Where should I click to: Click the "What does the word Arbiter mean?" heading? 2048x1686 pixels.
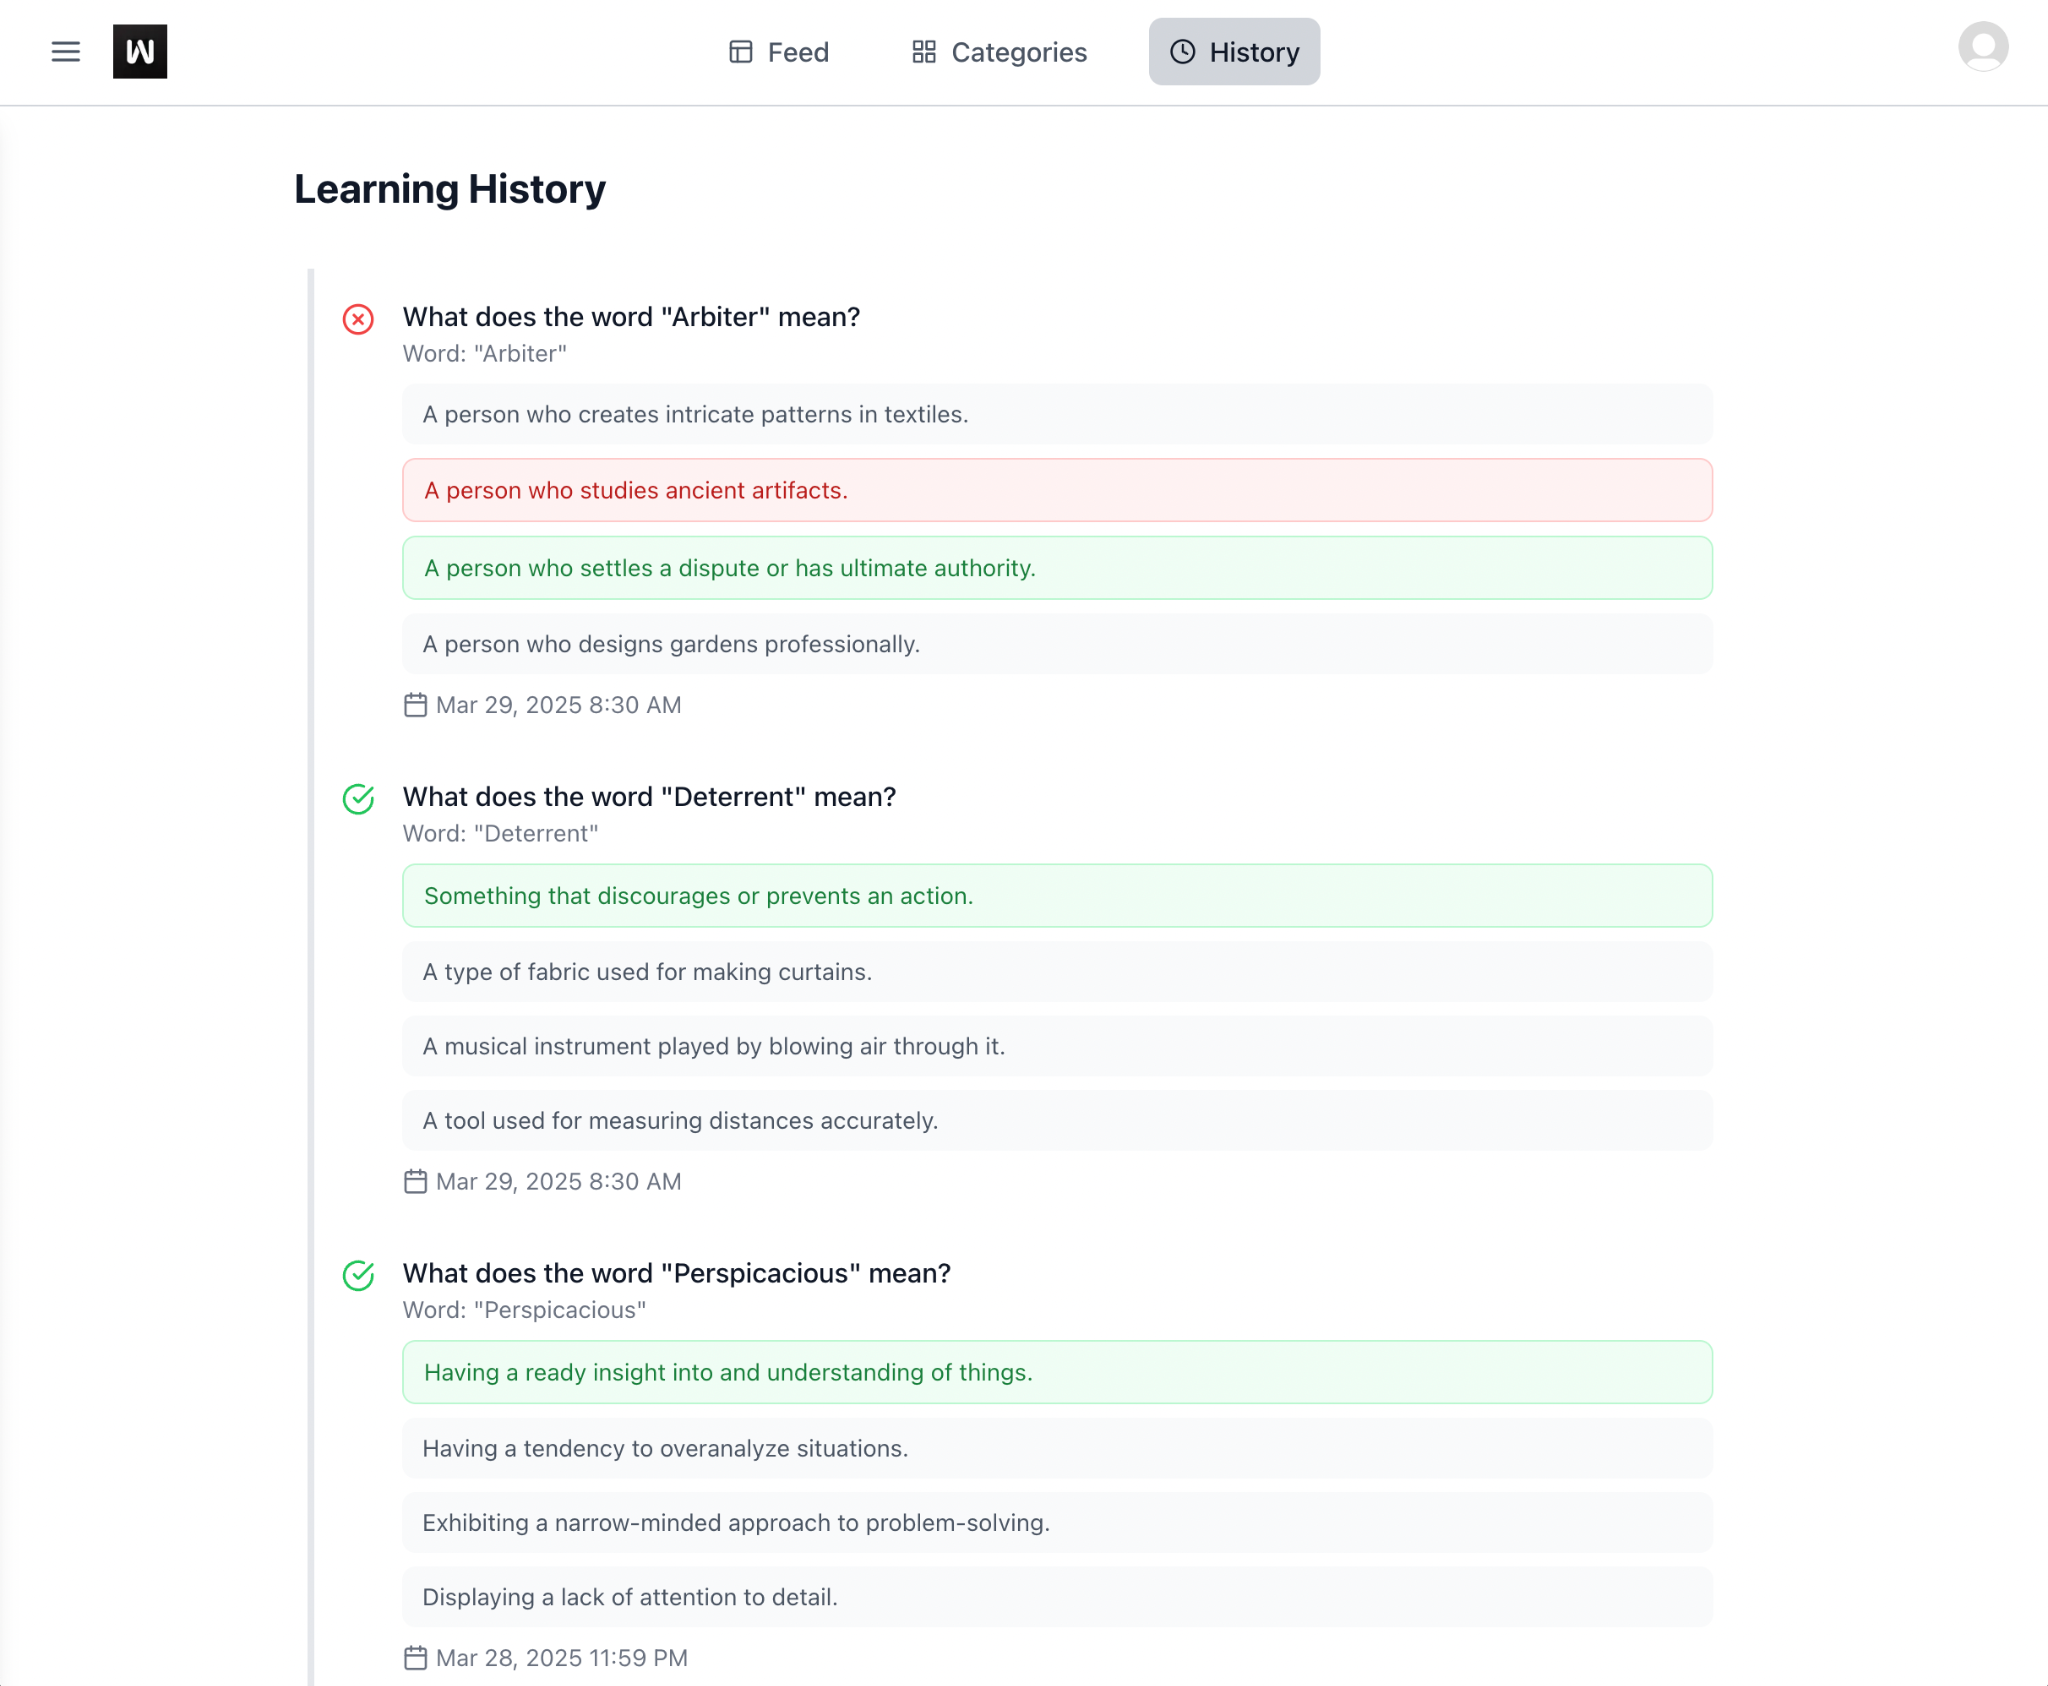[631, 317]
